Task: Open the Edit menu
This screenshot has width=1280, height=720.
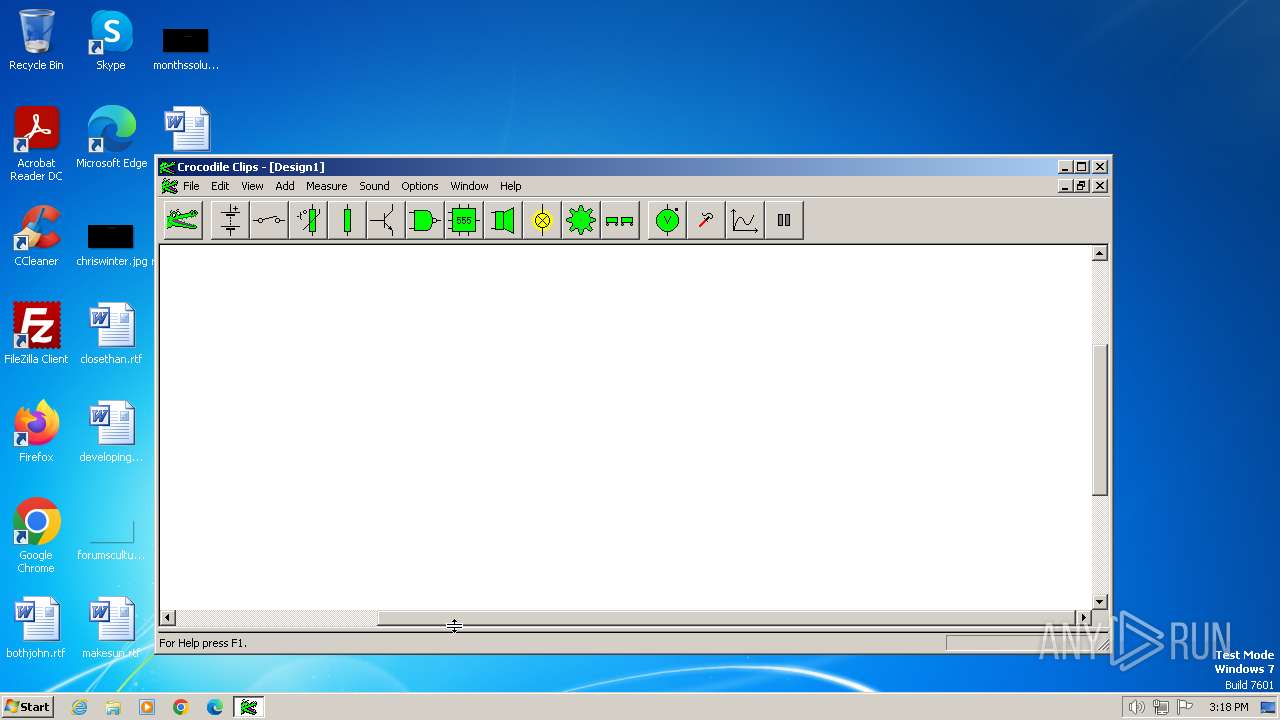Action: [220, 186]
